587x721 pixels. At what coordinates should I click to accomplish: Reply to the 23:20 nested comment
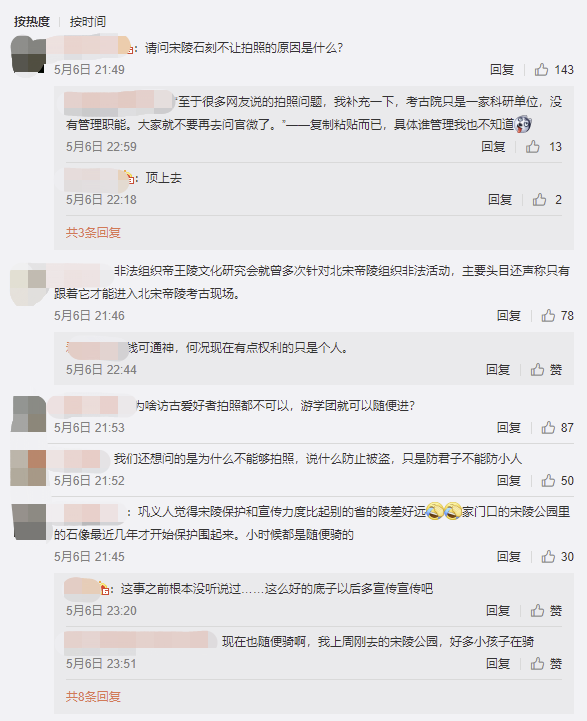pos(498,611)
